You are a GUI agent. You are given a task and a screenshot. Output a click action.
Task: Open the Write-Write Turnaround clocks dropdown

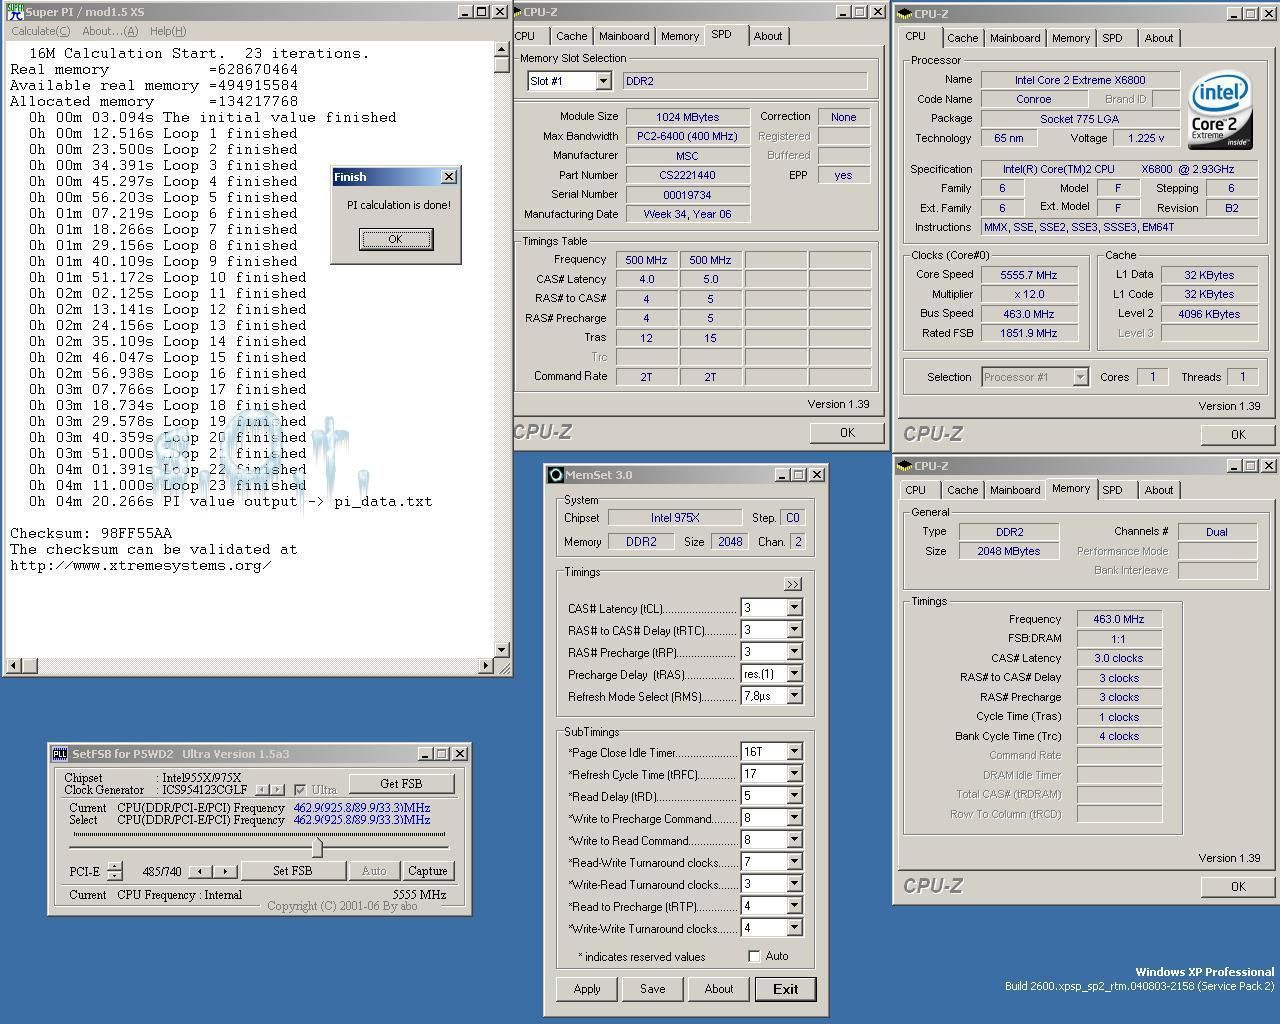click(794, 928)
